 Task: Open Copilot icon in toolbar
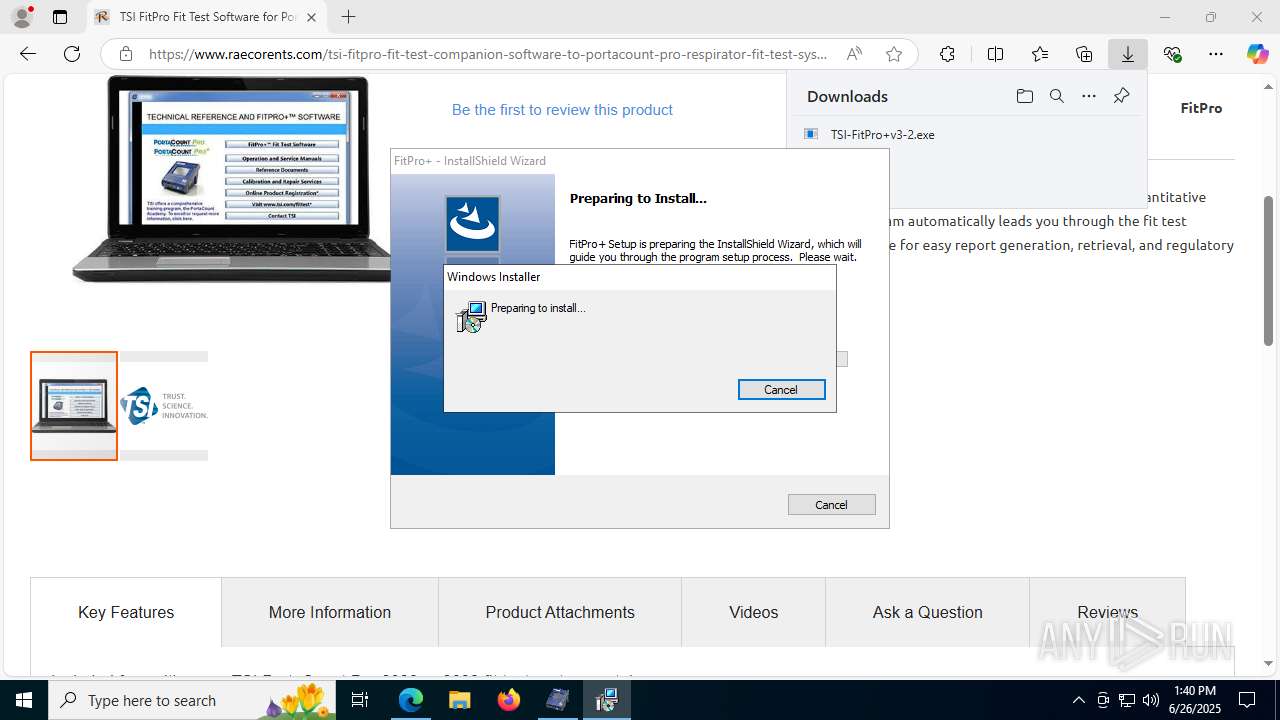pyautogui.click(x=1257, y=54)
